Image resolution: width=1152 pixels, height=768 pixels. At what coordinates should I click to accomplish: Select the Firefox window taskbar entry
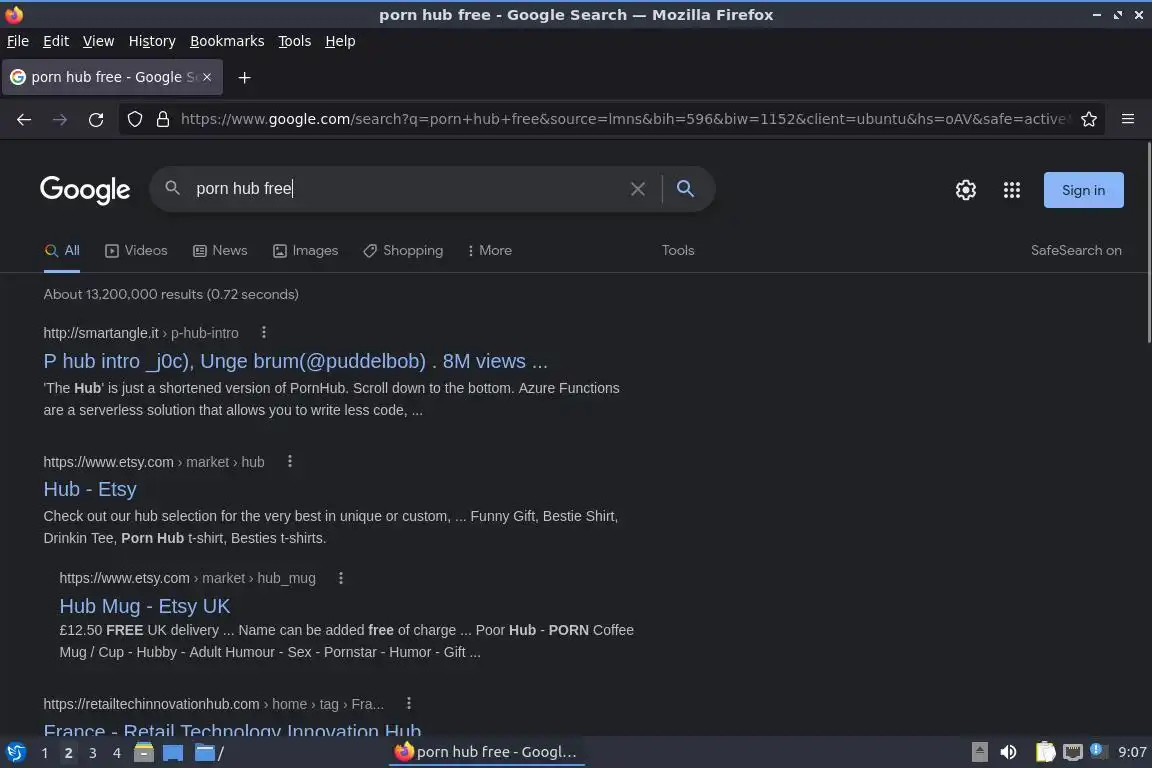(x=488, y=752)
